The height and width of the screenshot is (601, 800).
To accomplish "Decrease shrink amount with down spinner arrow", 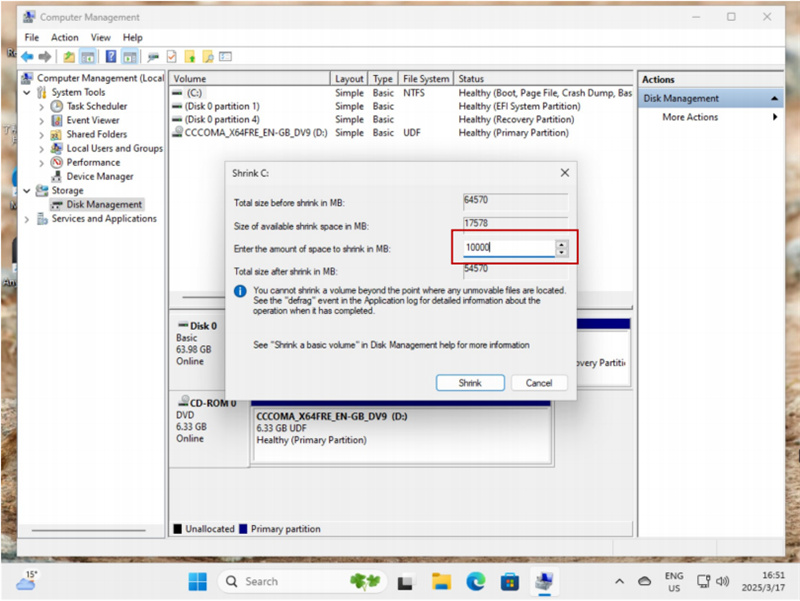I will click(562, 252).
